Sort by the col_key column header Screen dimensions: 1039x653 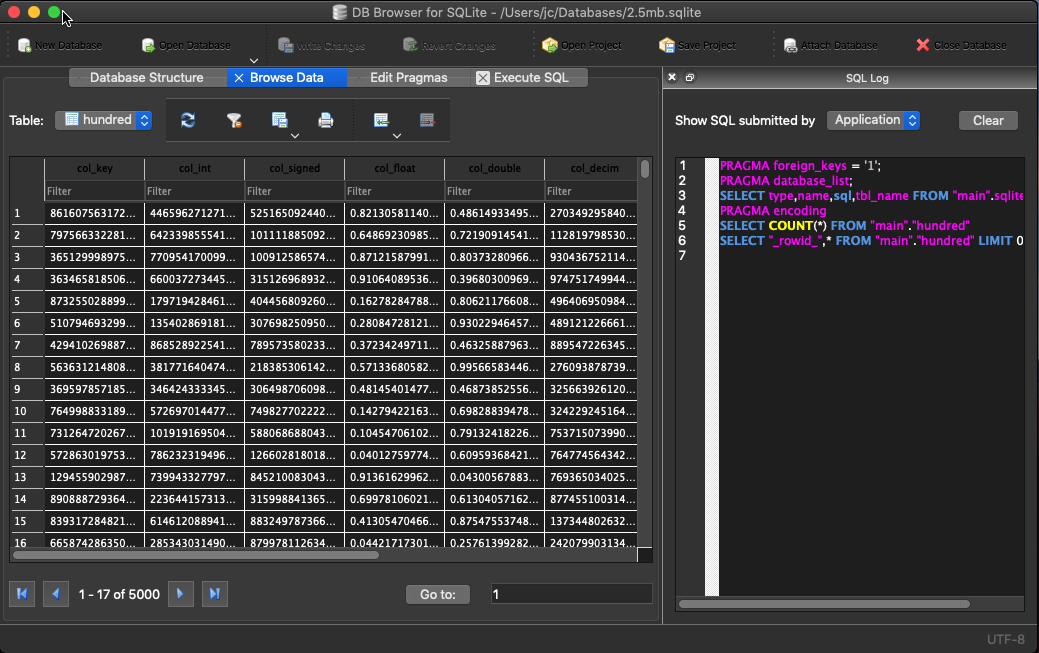[x=94, y=168]
